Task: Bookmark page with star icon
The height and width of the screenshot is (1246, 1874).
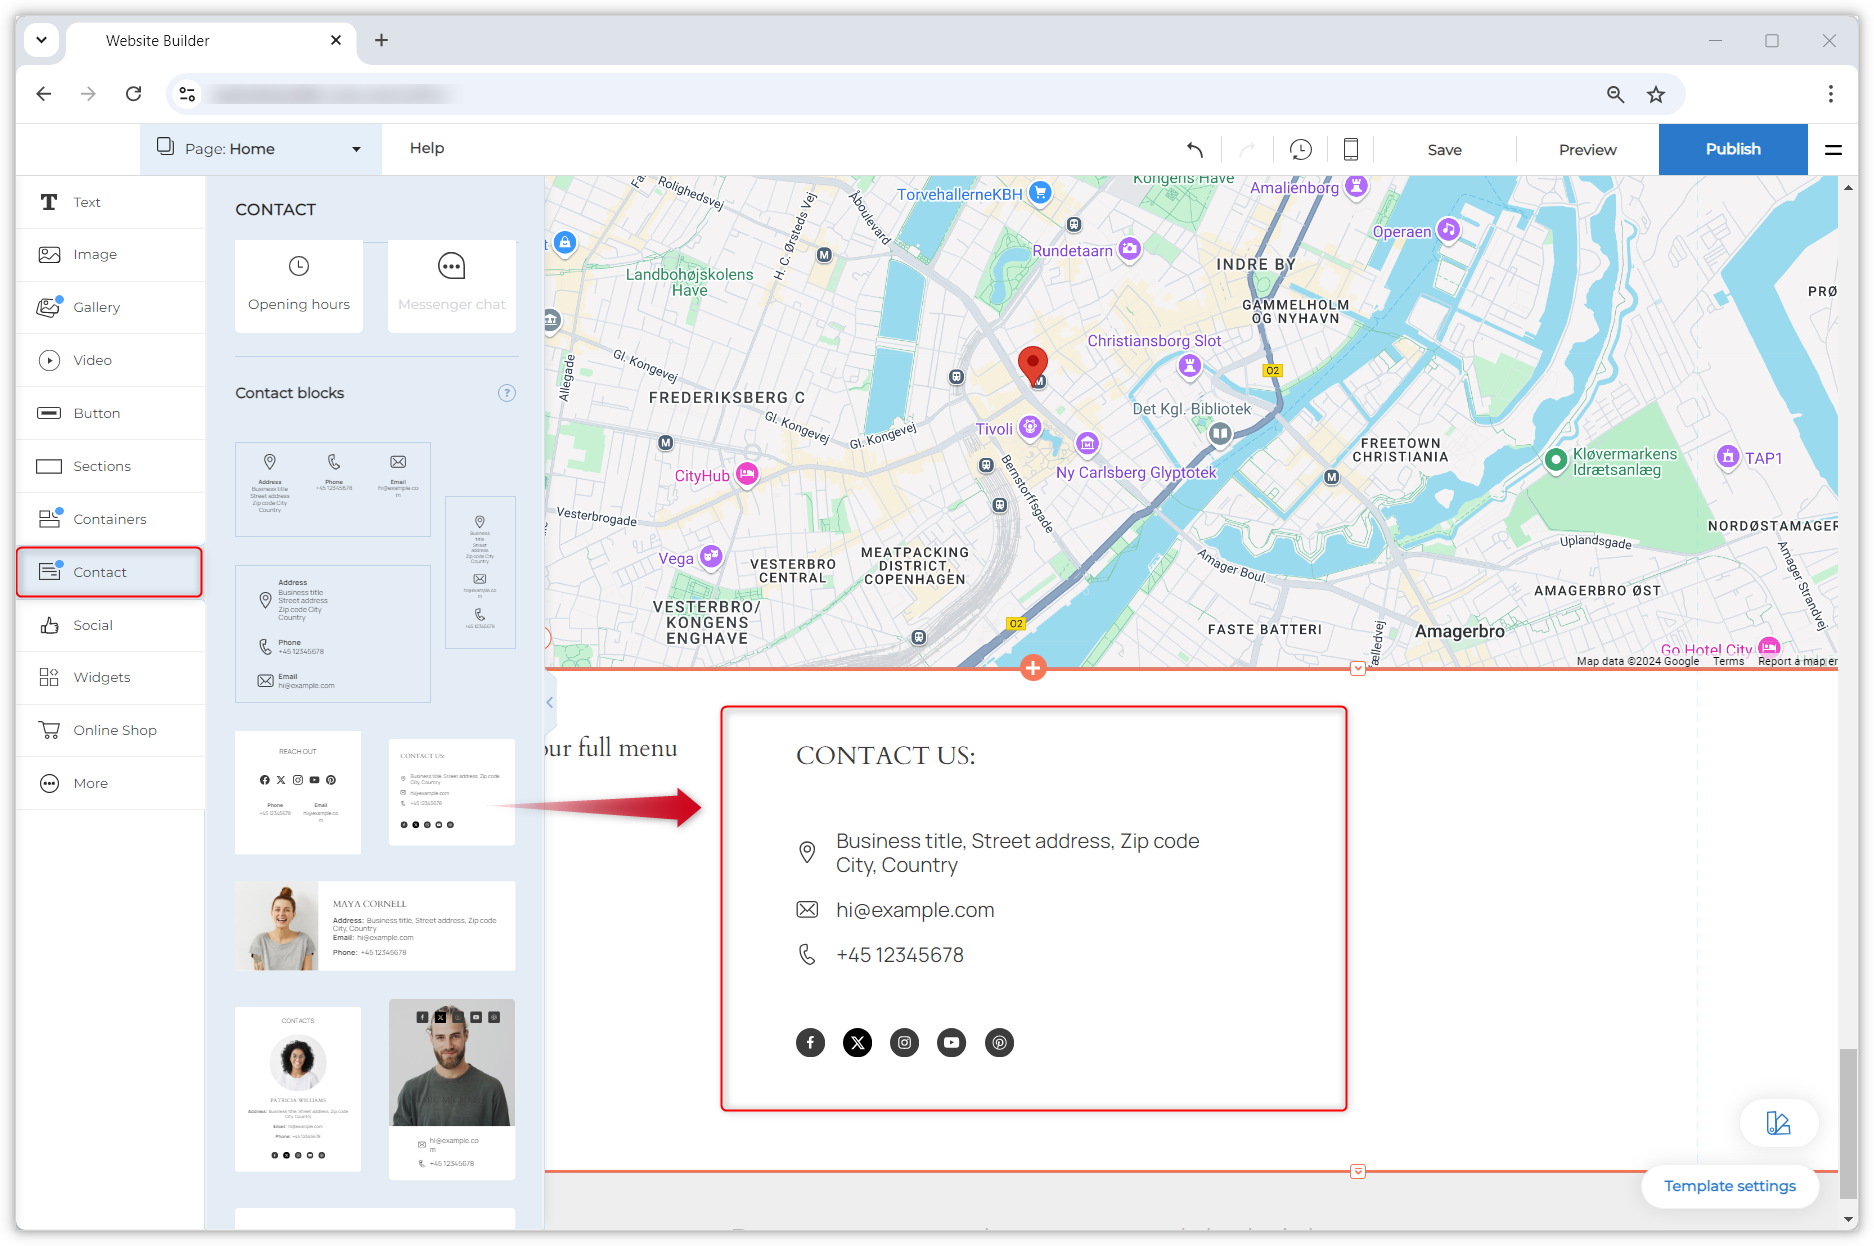Action: click(1656, 94)
